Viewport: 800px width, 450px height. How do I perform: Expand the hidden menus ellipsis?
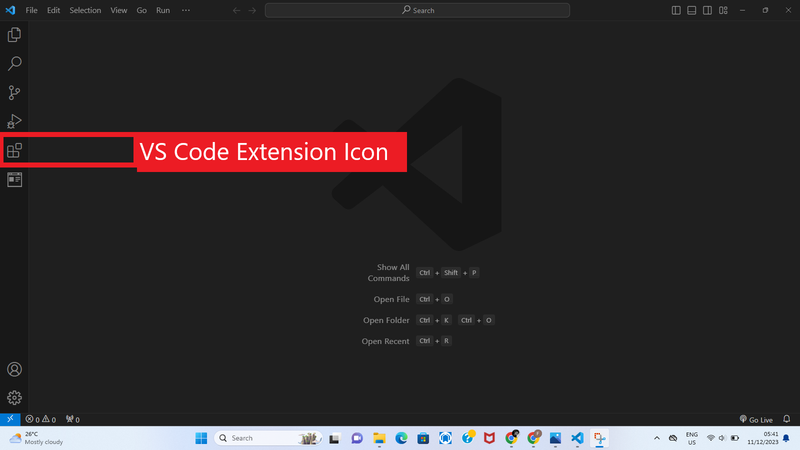tap(186, 10)
